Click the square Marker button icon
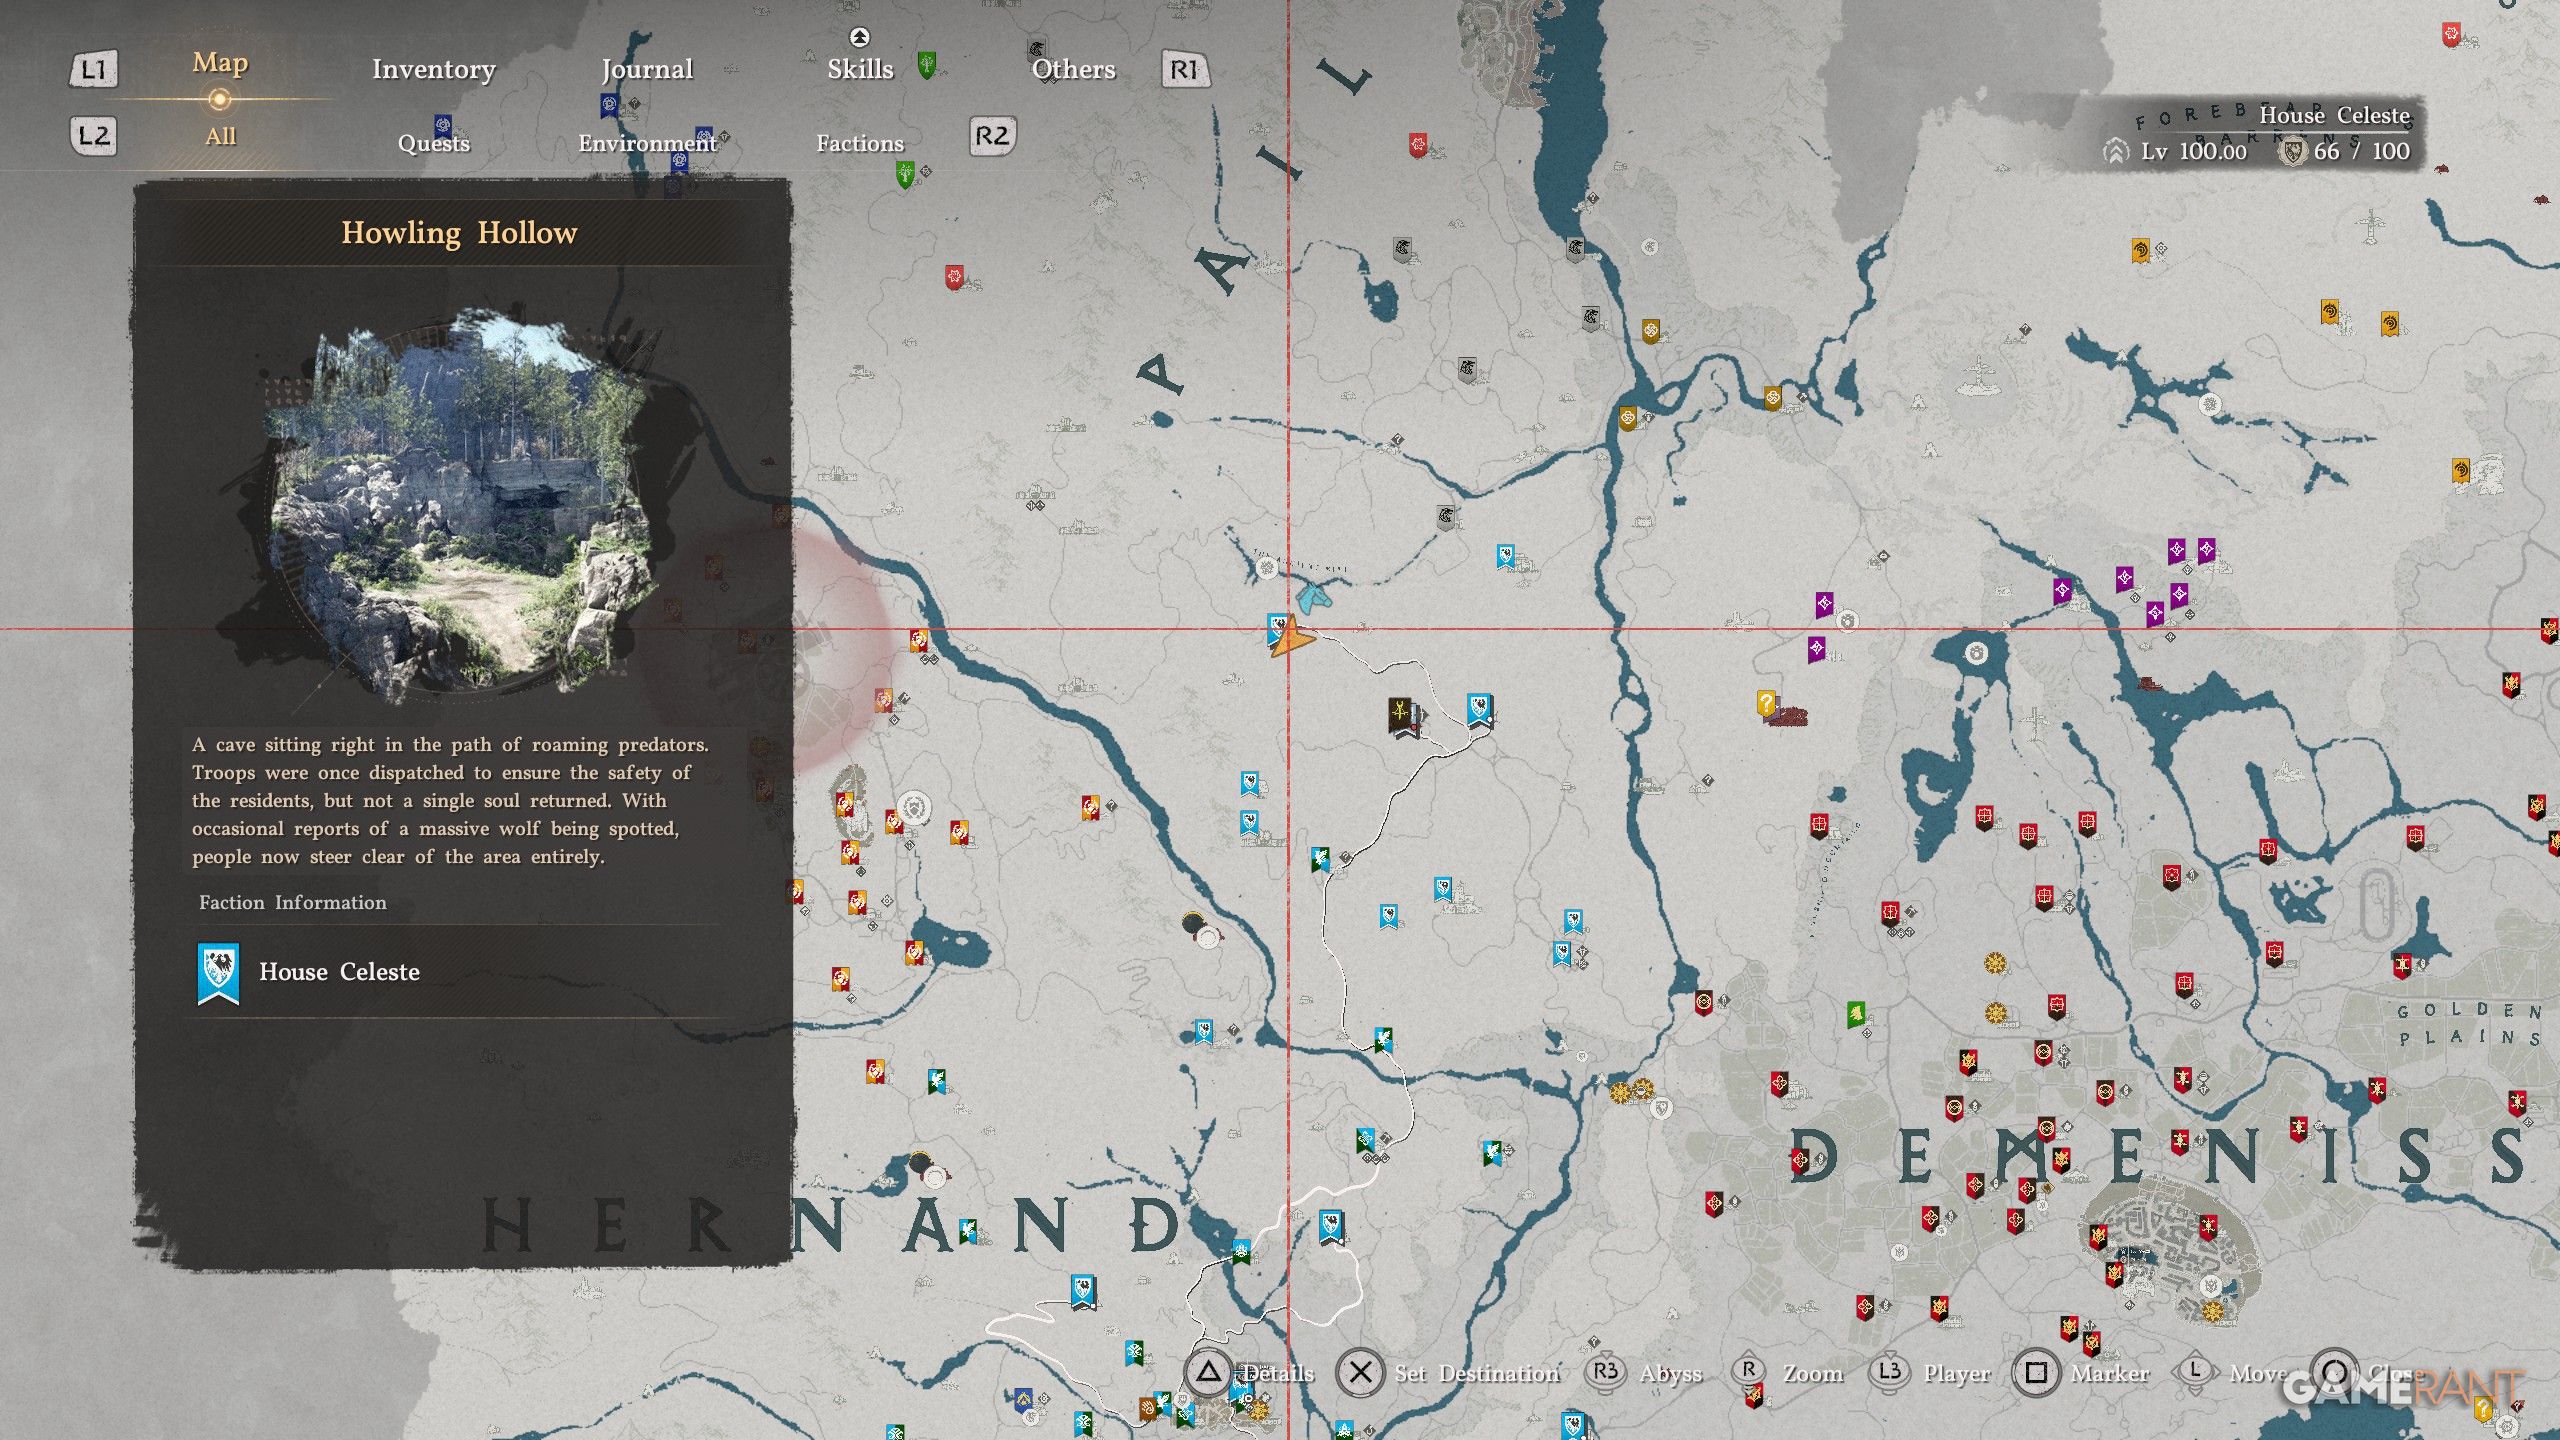This screenshot has width=2560, height=1440. coord(2036,1373)
